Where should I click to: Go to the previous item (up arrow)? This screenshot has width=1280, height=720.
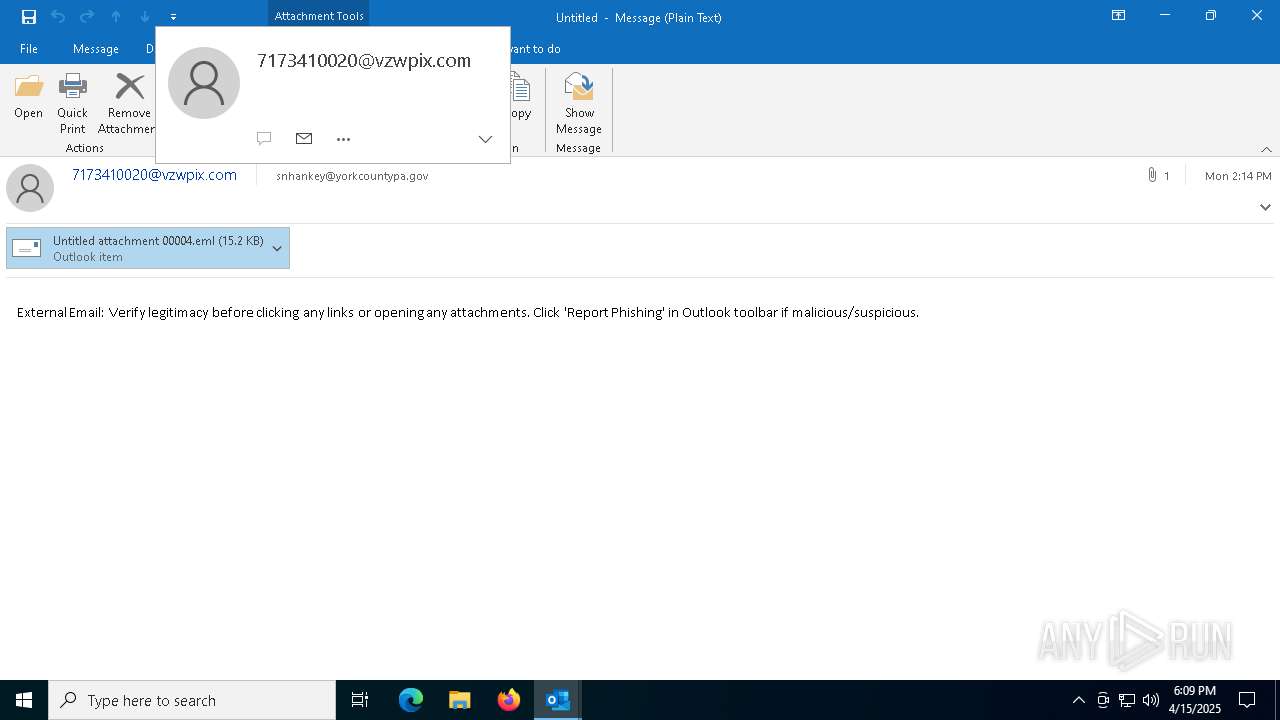click(116, 17)
